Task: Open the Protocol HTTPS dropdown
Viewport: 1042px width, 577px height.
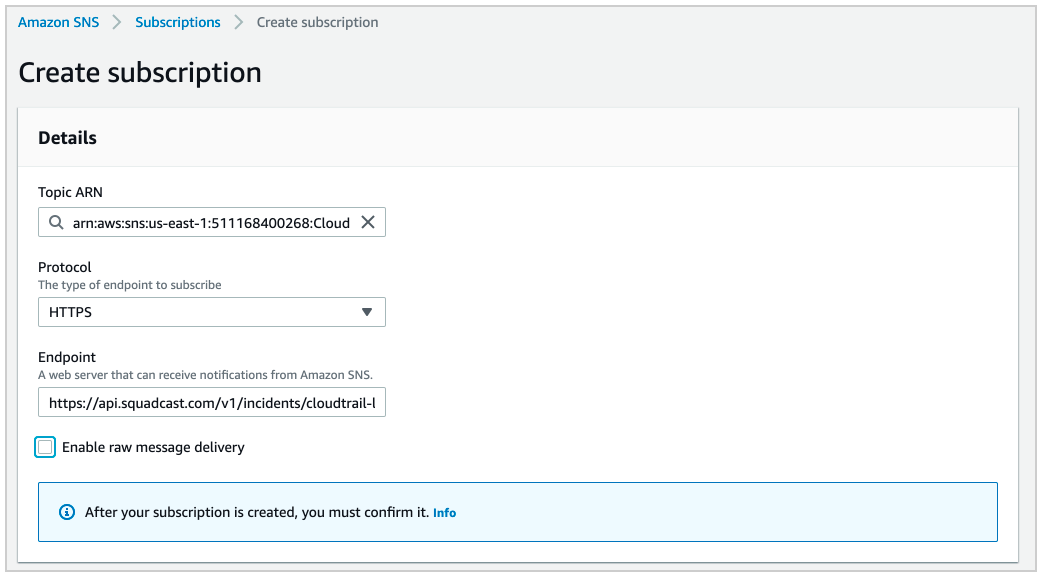Action: coord(212,312)
